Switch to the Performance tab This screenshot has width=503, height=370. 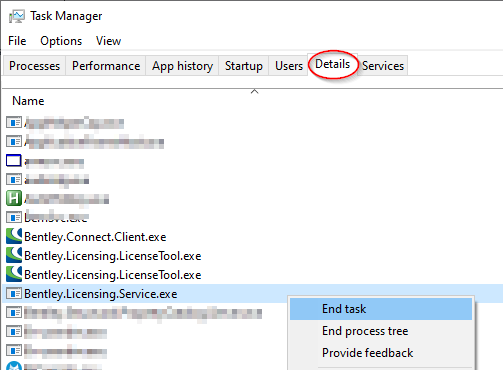(106, 66)
